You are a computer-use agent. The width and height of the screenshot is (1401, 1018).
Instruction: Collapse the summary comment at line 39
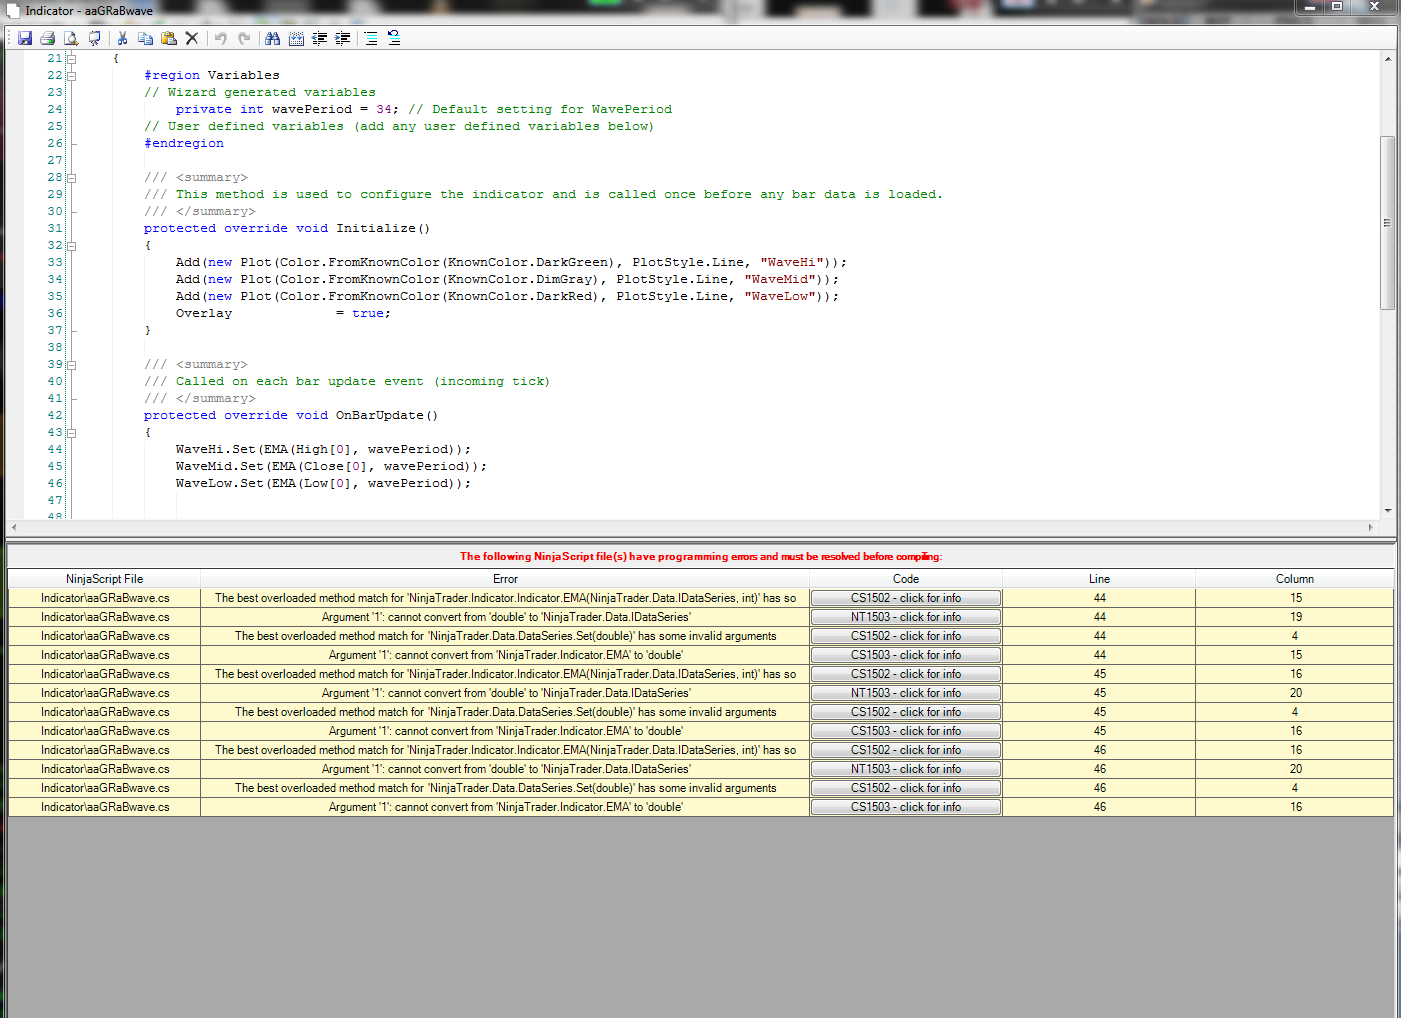tap(72, 364)
